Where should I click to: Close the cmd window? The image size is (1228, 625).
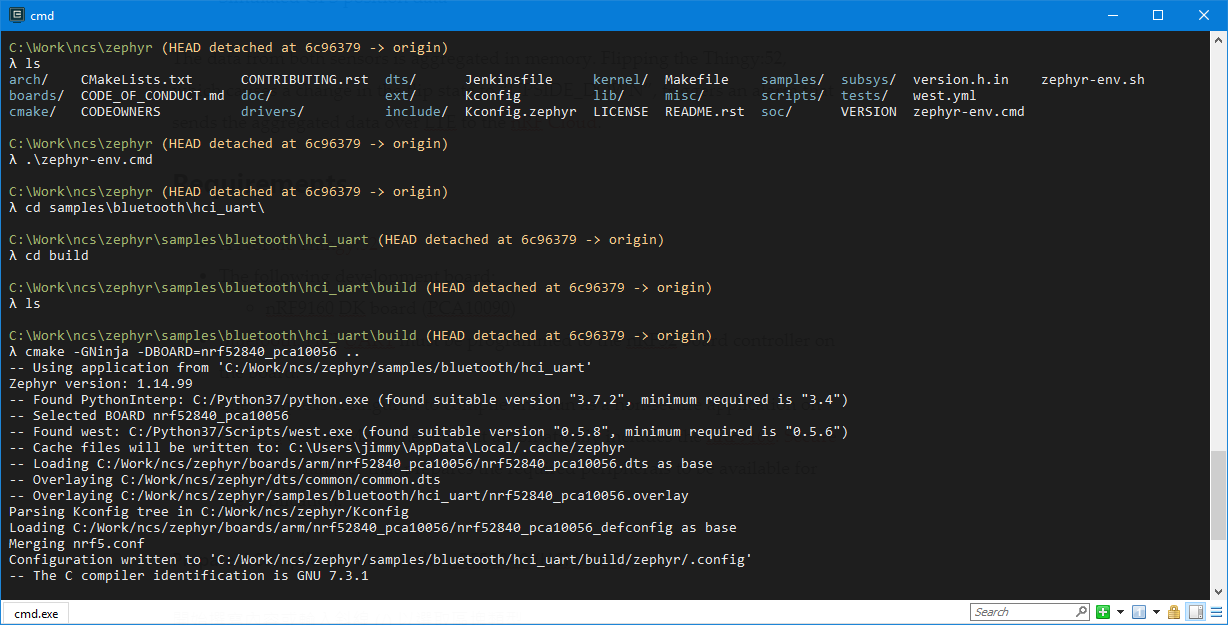pyautogui.click(x=1204, y=15)
